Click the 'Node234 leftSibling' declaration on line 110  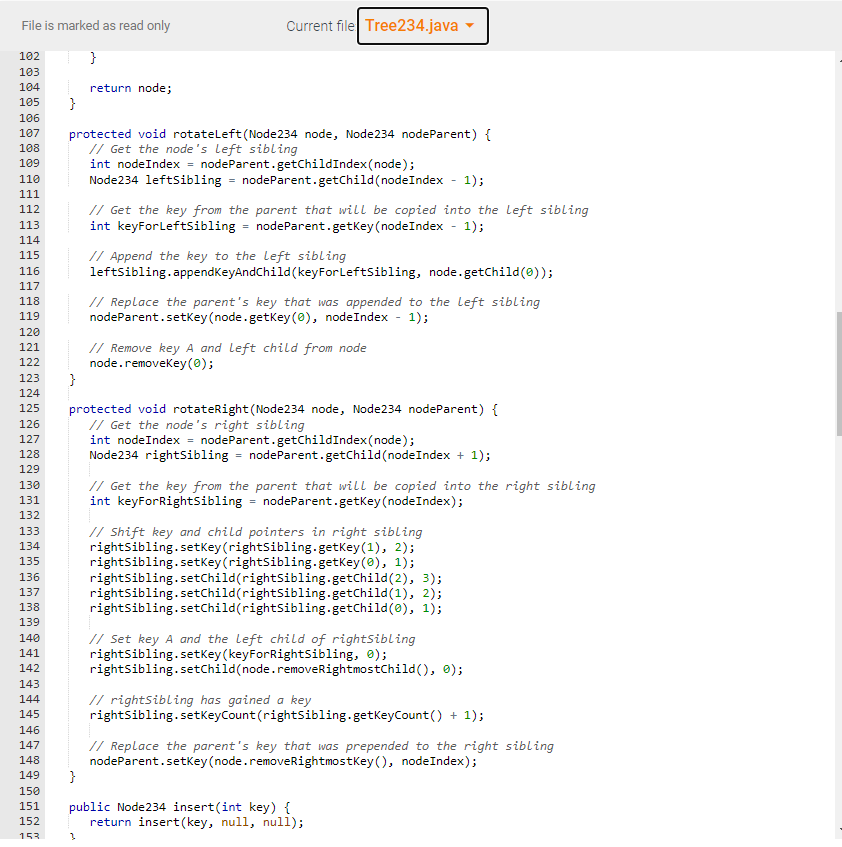tap(286, 180)
